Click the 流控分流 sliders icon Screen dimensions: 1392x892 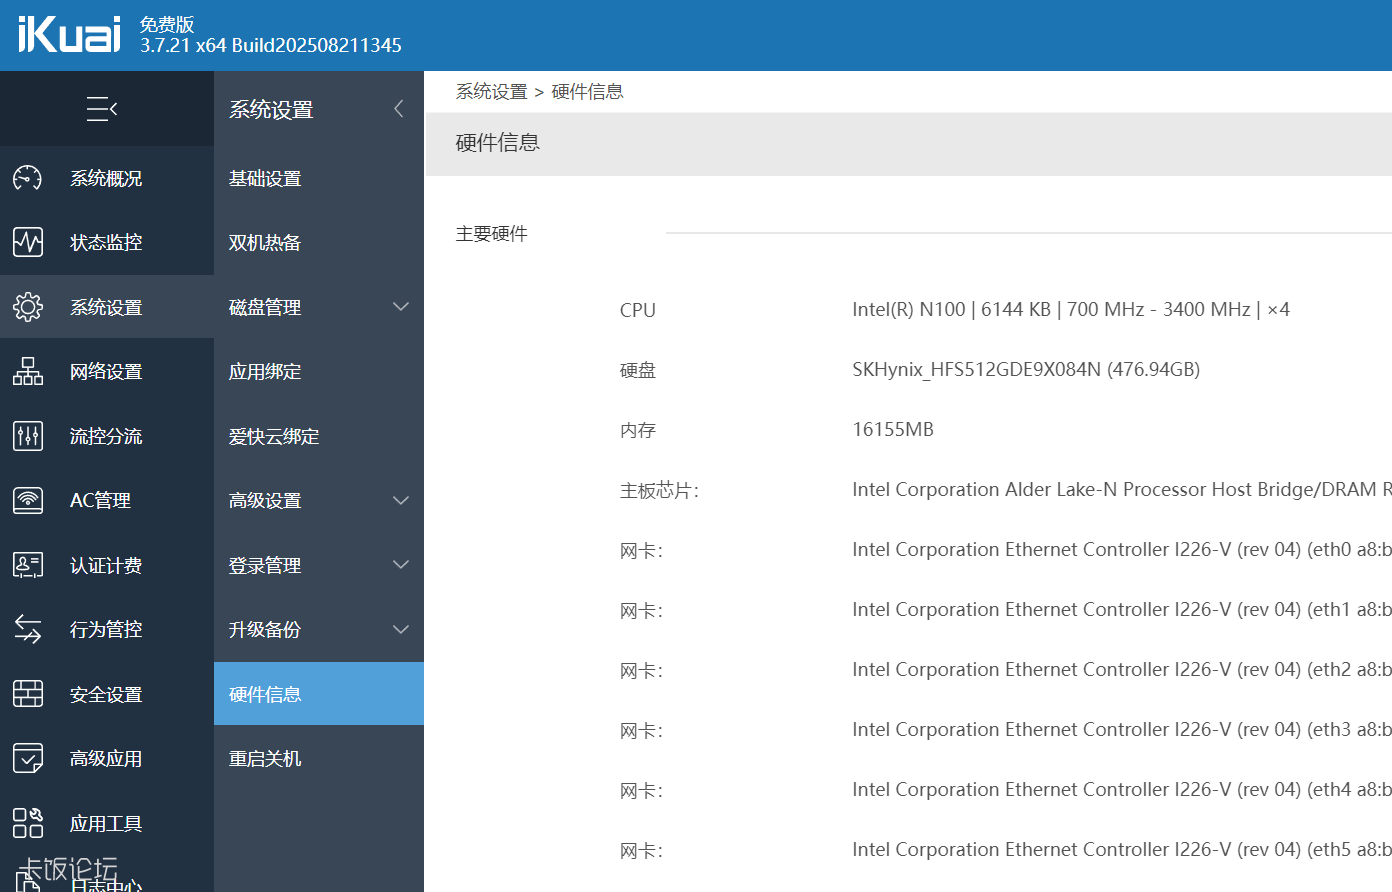coord(28,436)
